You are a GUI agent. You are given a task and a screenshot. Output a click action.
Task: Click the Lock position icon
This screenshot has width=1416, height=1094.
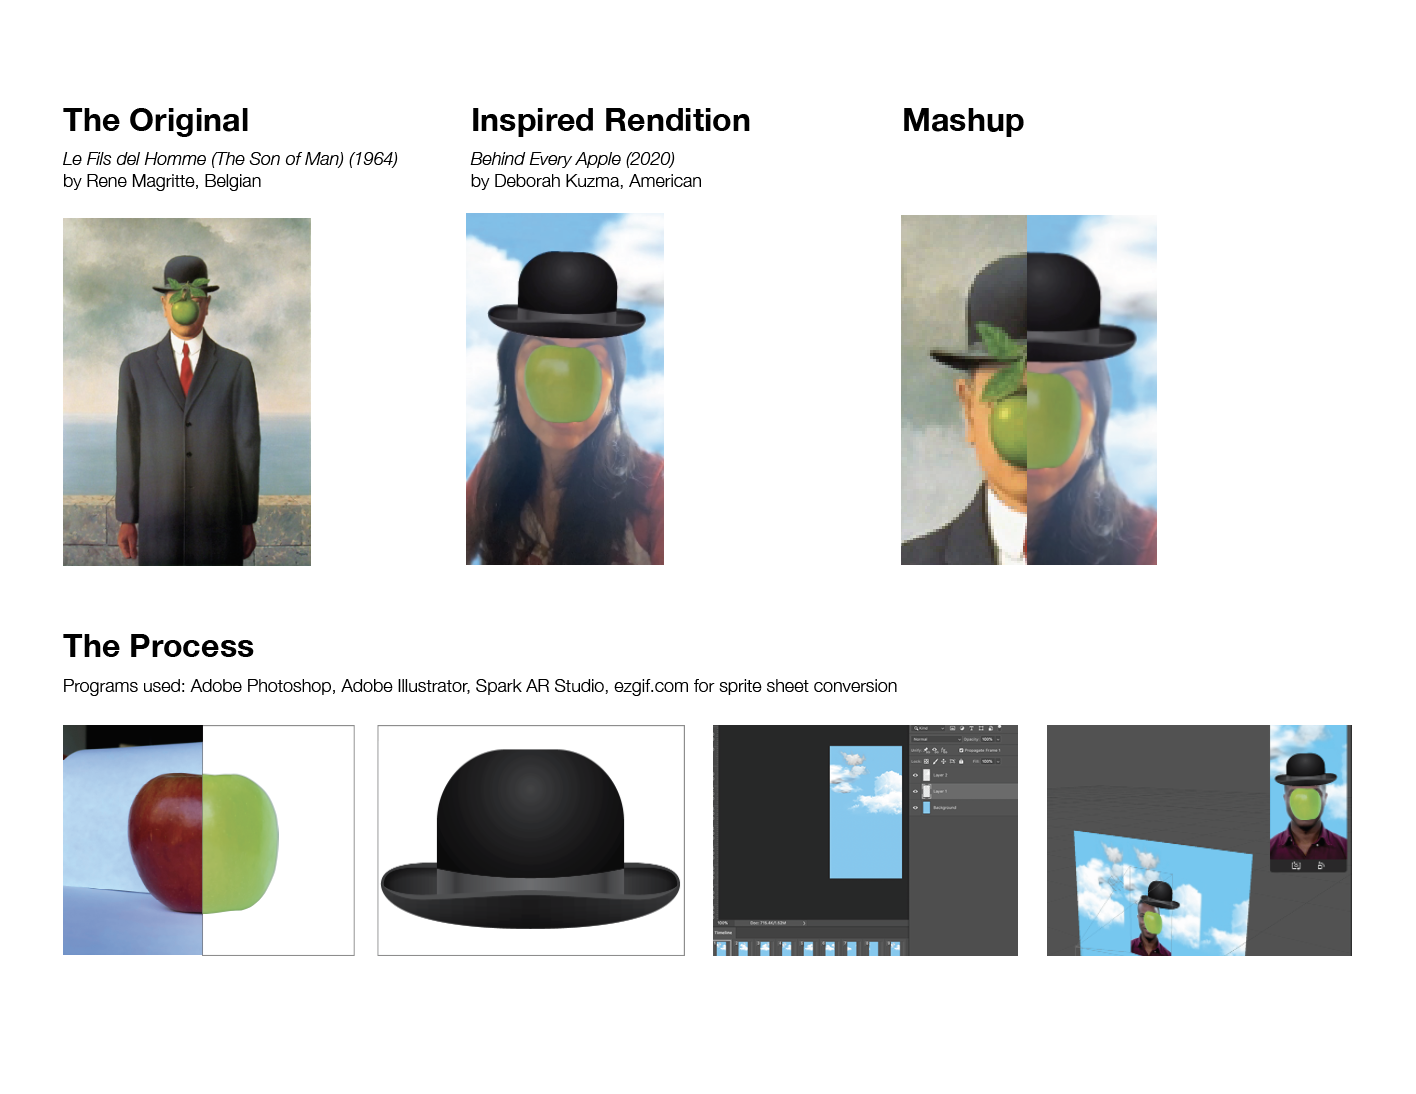943,761
